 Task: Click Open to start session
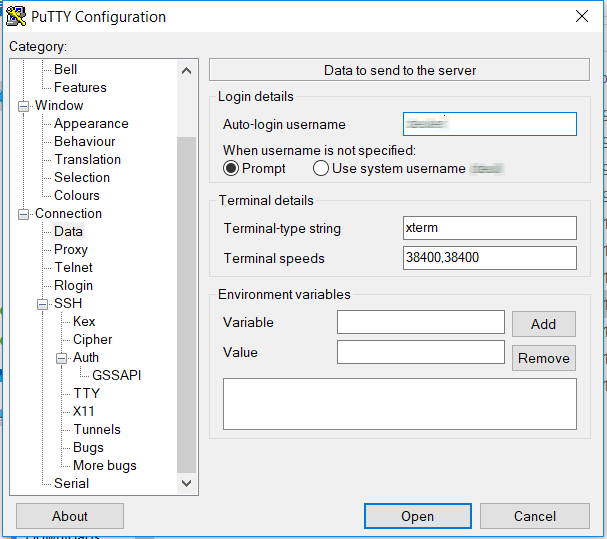pyautogui.click(x=417, y=516)
